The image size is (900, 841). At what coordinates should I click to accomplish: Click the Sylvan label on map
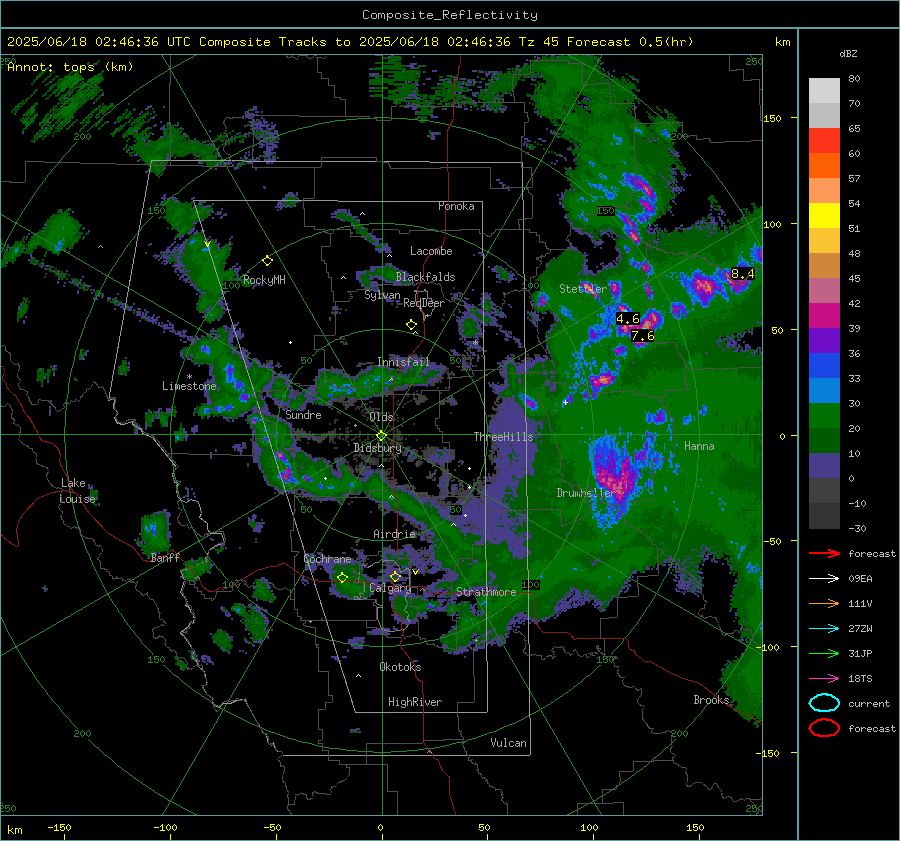pos(382,295)
